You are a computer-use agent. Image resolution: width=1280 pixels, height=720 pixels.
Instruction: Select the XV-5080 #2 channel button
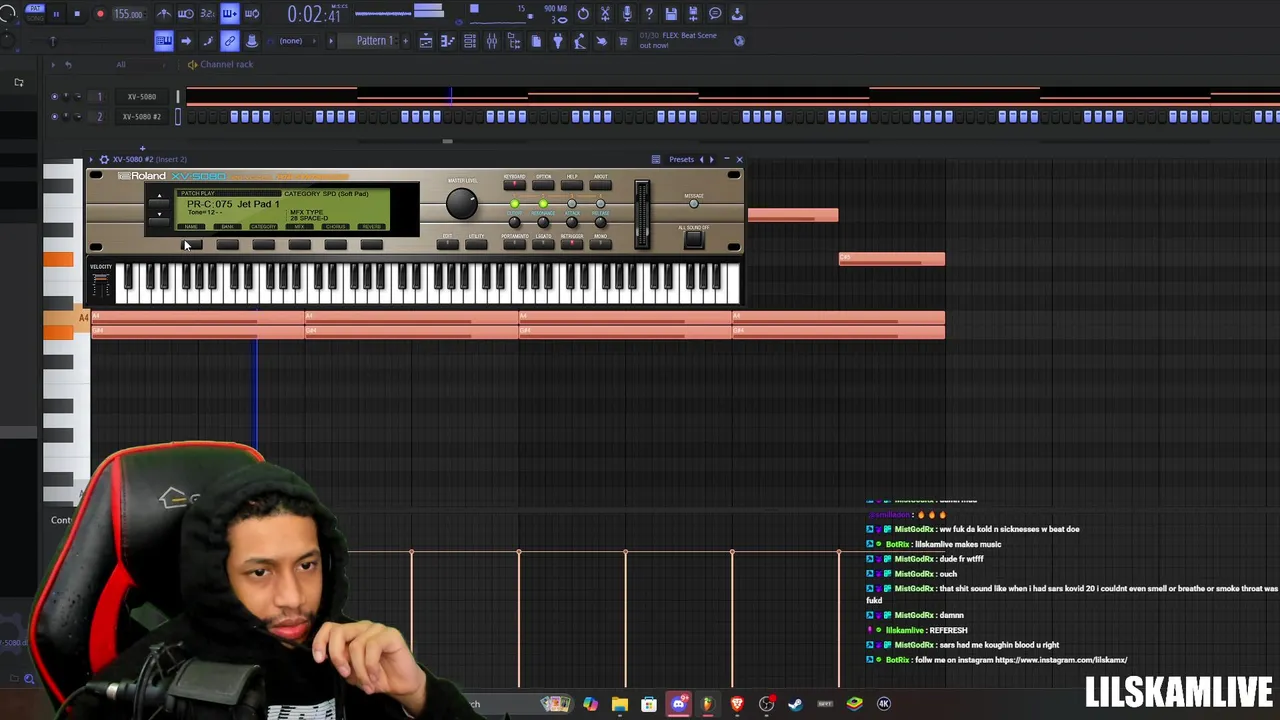coord(141,117)
